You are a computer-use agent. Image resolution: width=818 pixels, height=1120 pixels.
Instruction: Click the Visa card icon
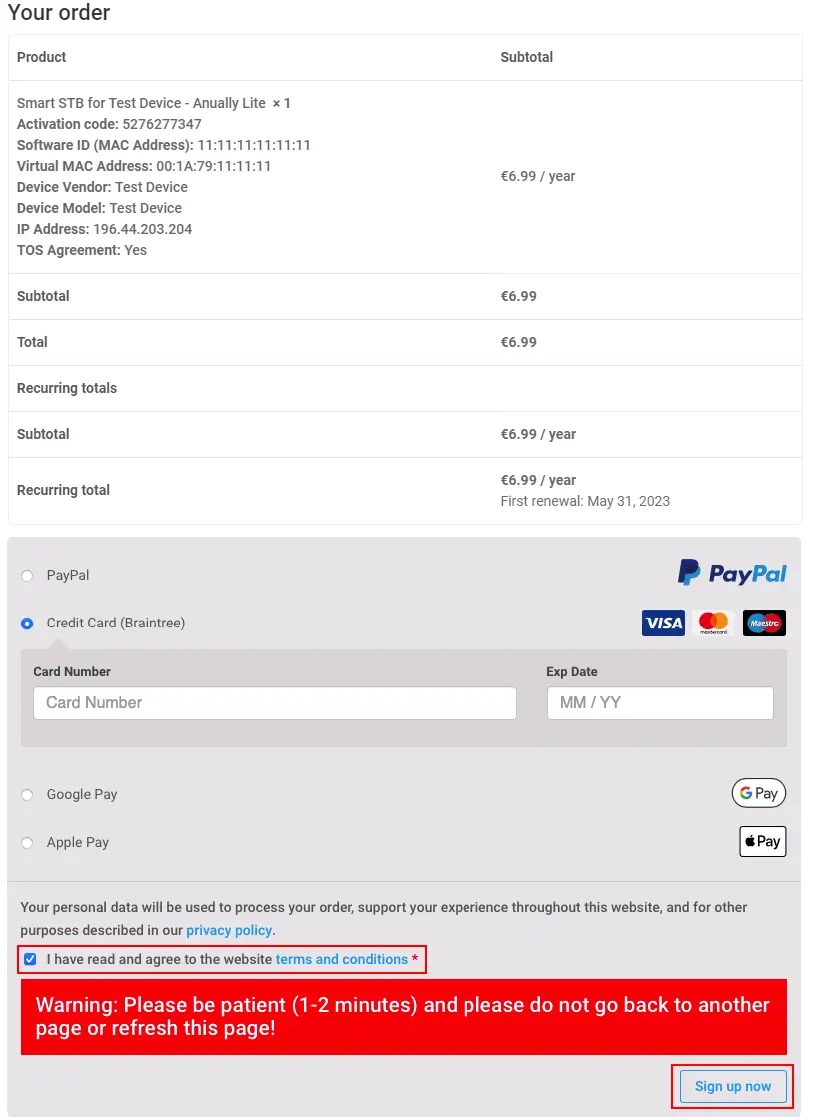tap(663, 623)
